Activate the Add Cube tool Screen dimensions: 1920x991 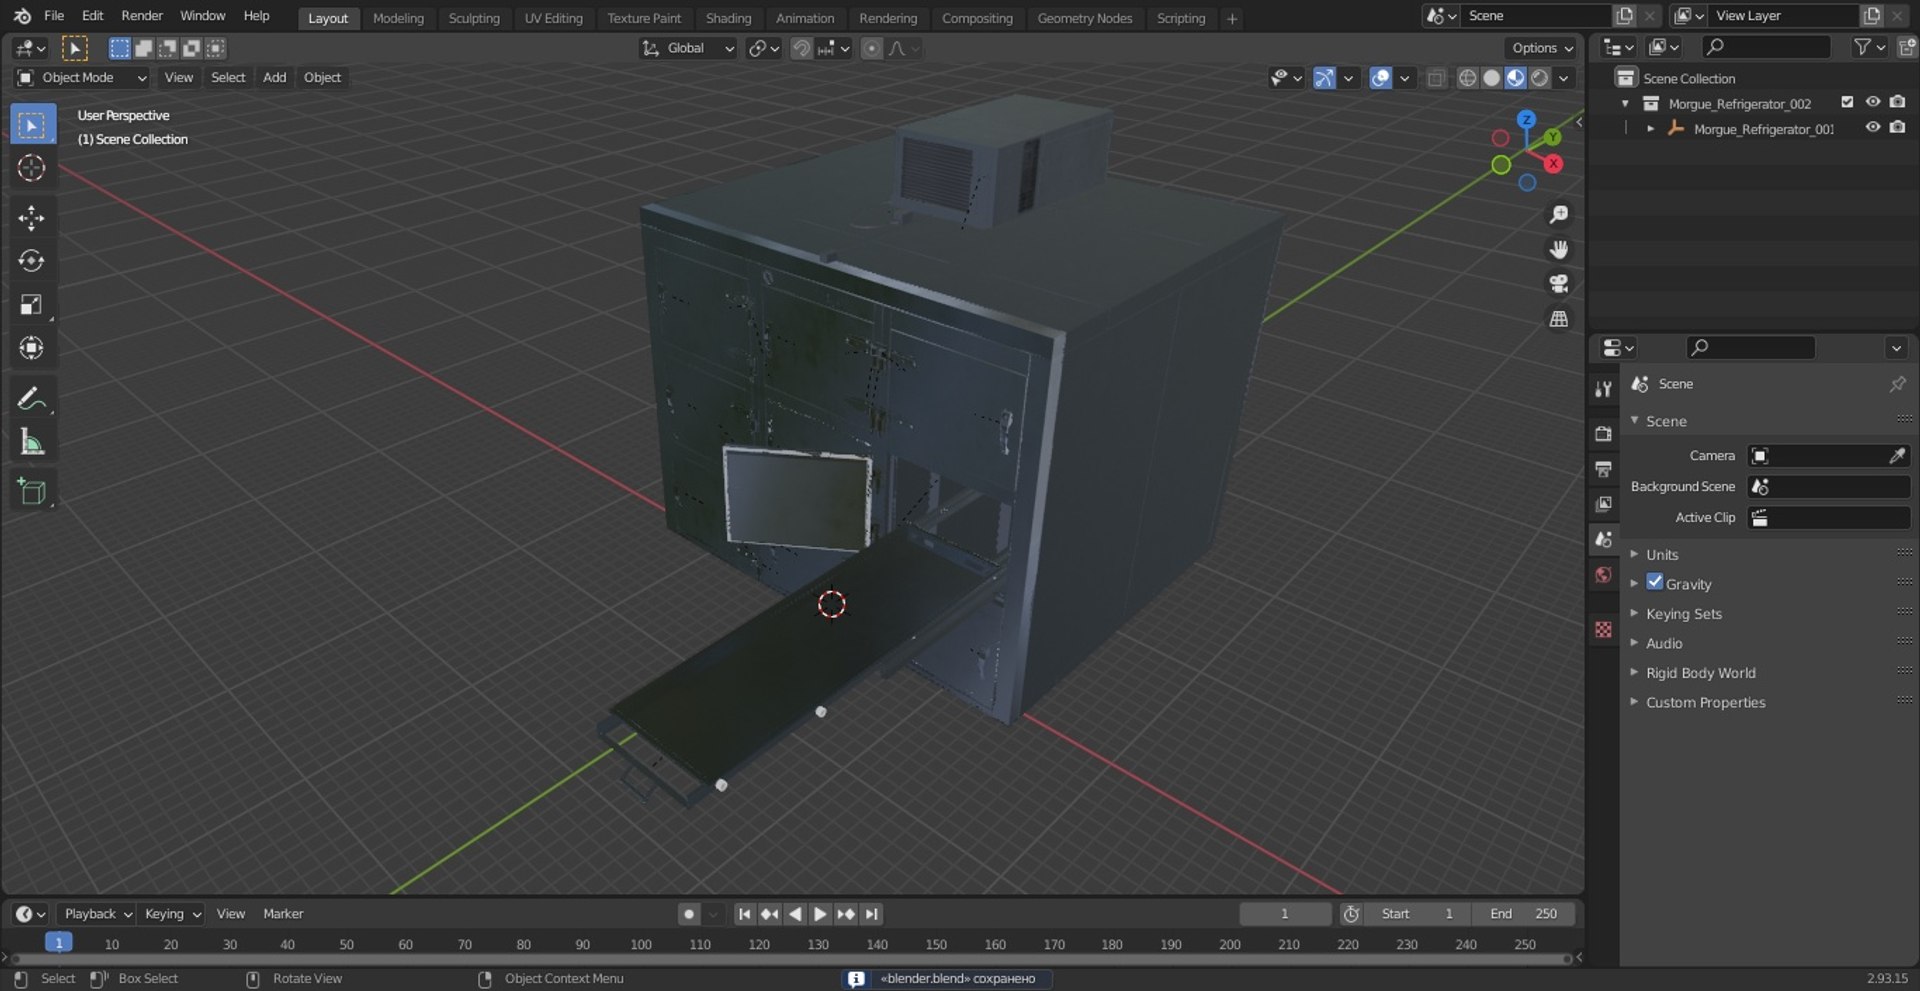point(33,491)
